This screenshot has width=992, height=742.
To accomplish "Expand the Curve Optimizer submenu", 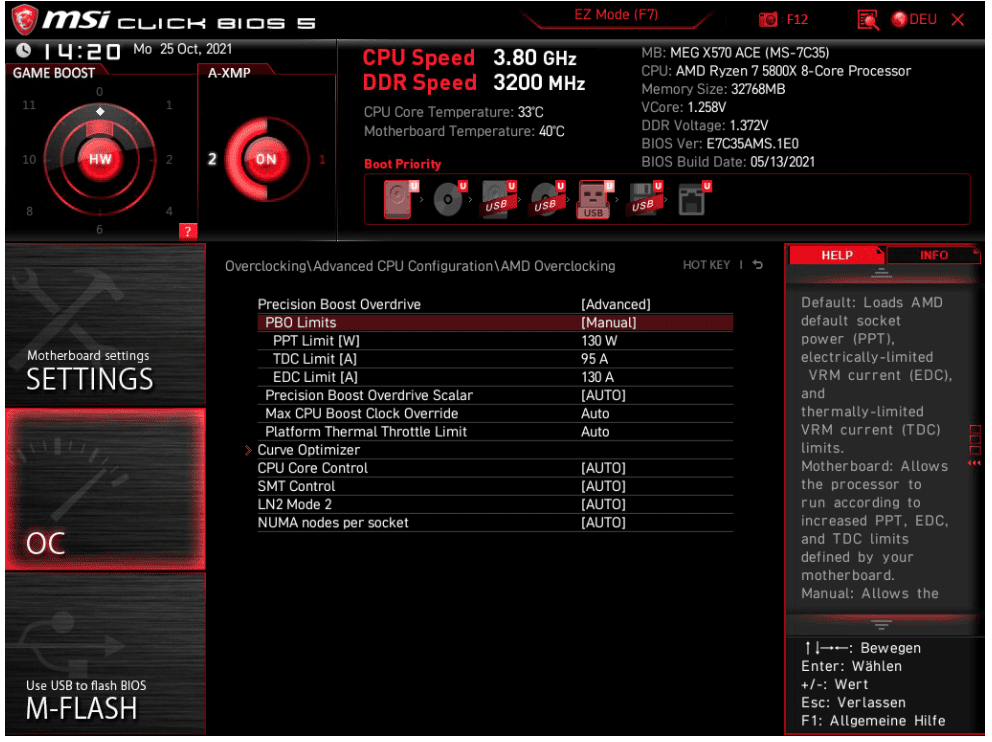I will pyautogui.click(x=308, y=450).
